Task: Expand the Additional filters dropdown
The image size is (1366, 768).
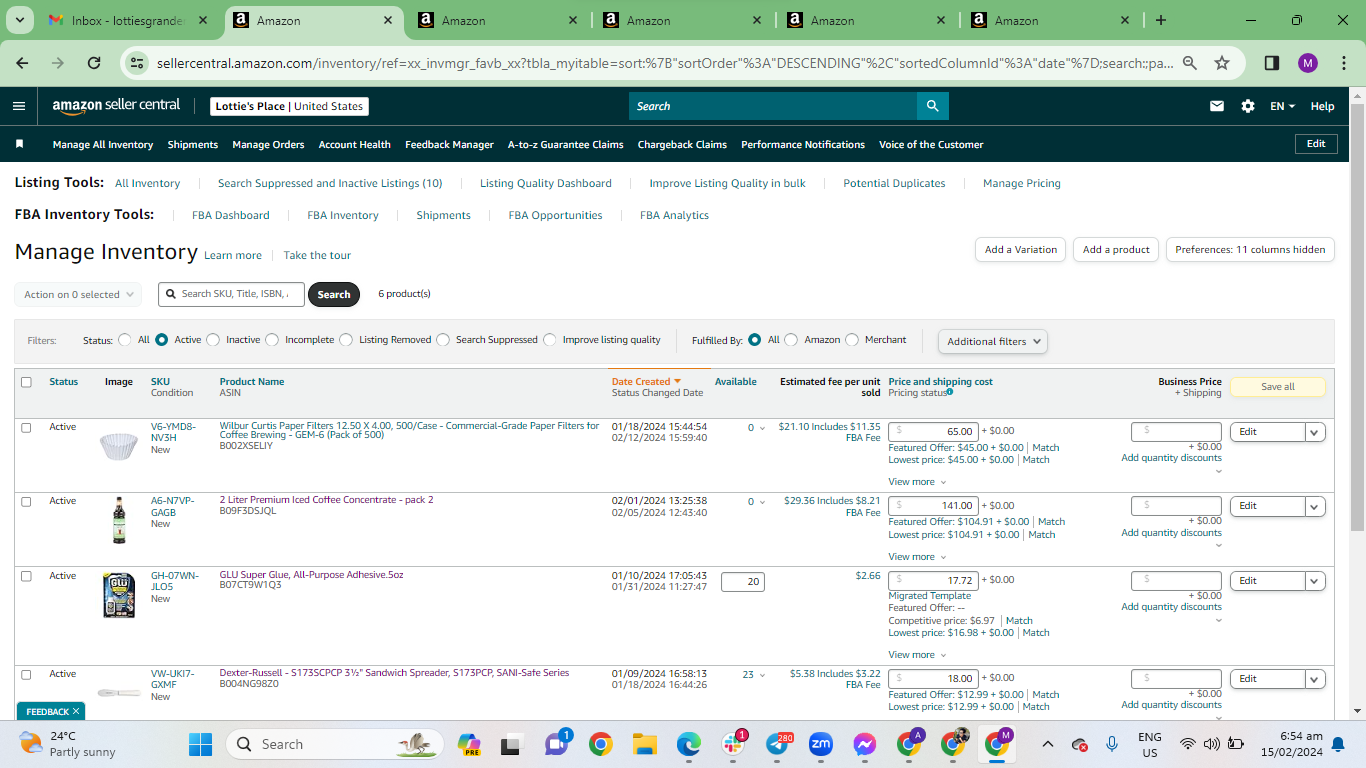Action: [x=993, y=341]
